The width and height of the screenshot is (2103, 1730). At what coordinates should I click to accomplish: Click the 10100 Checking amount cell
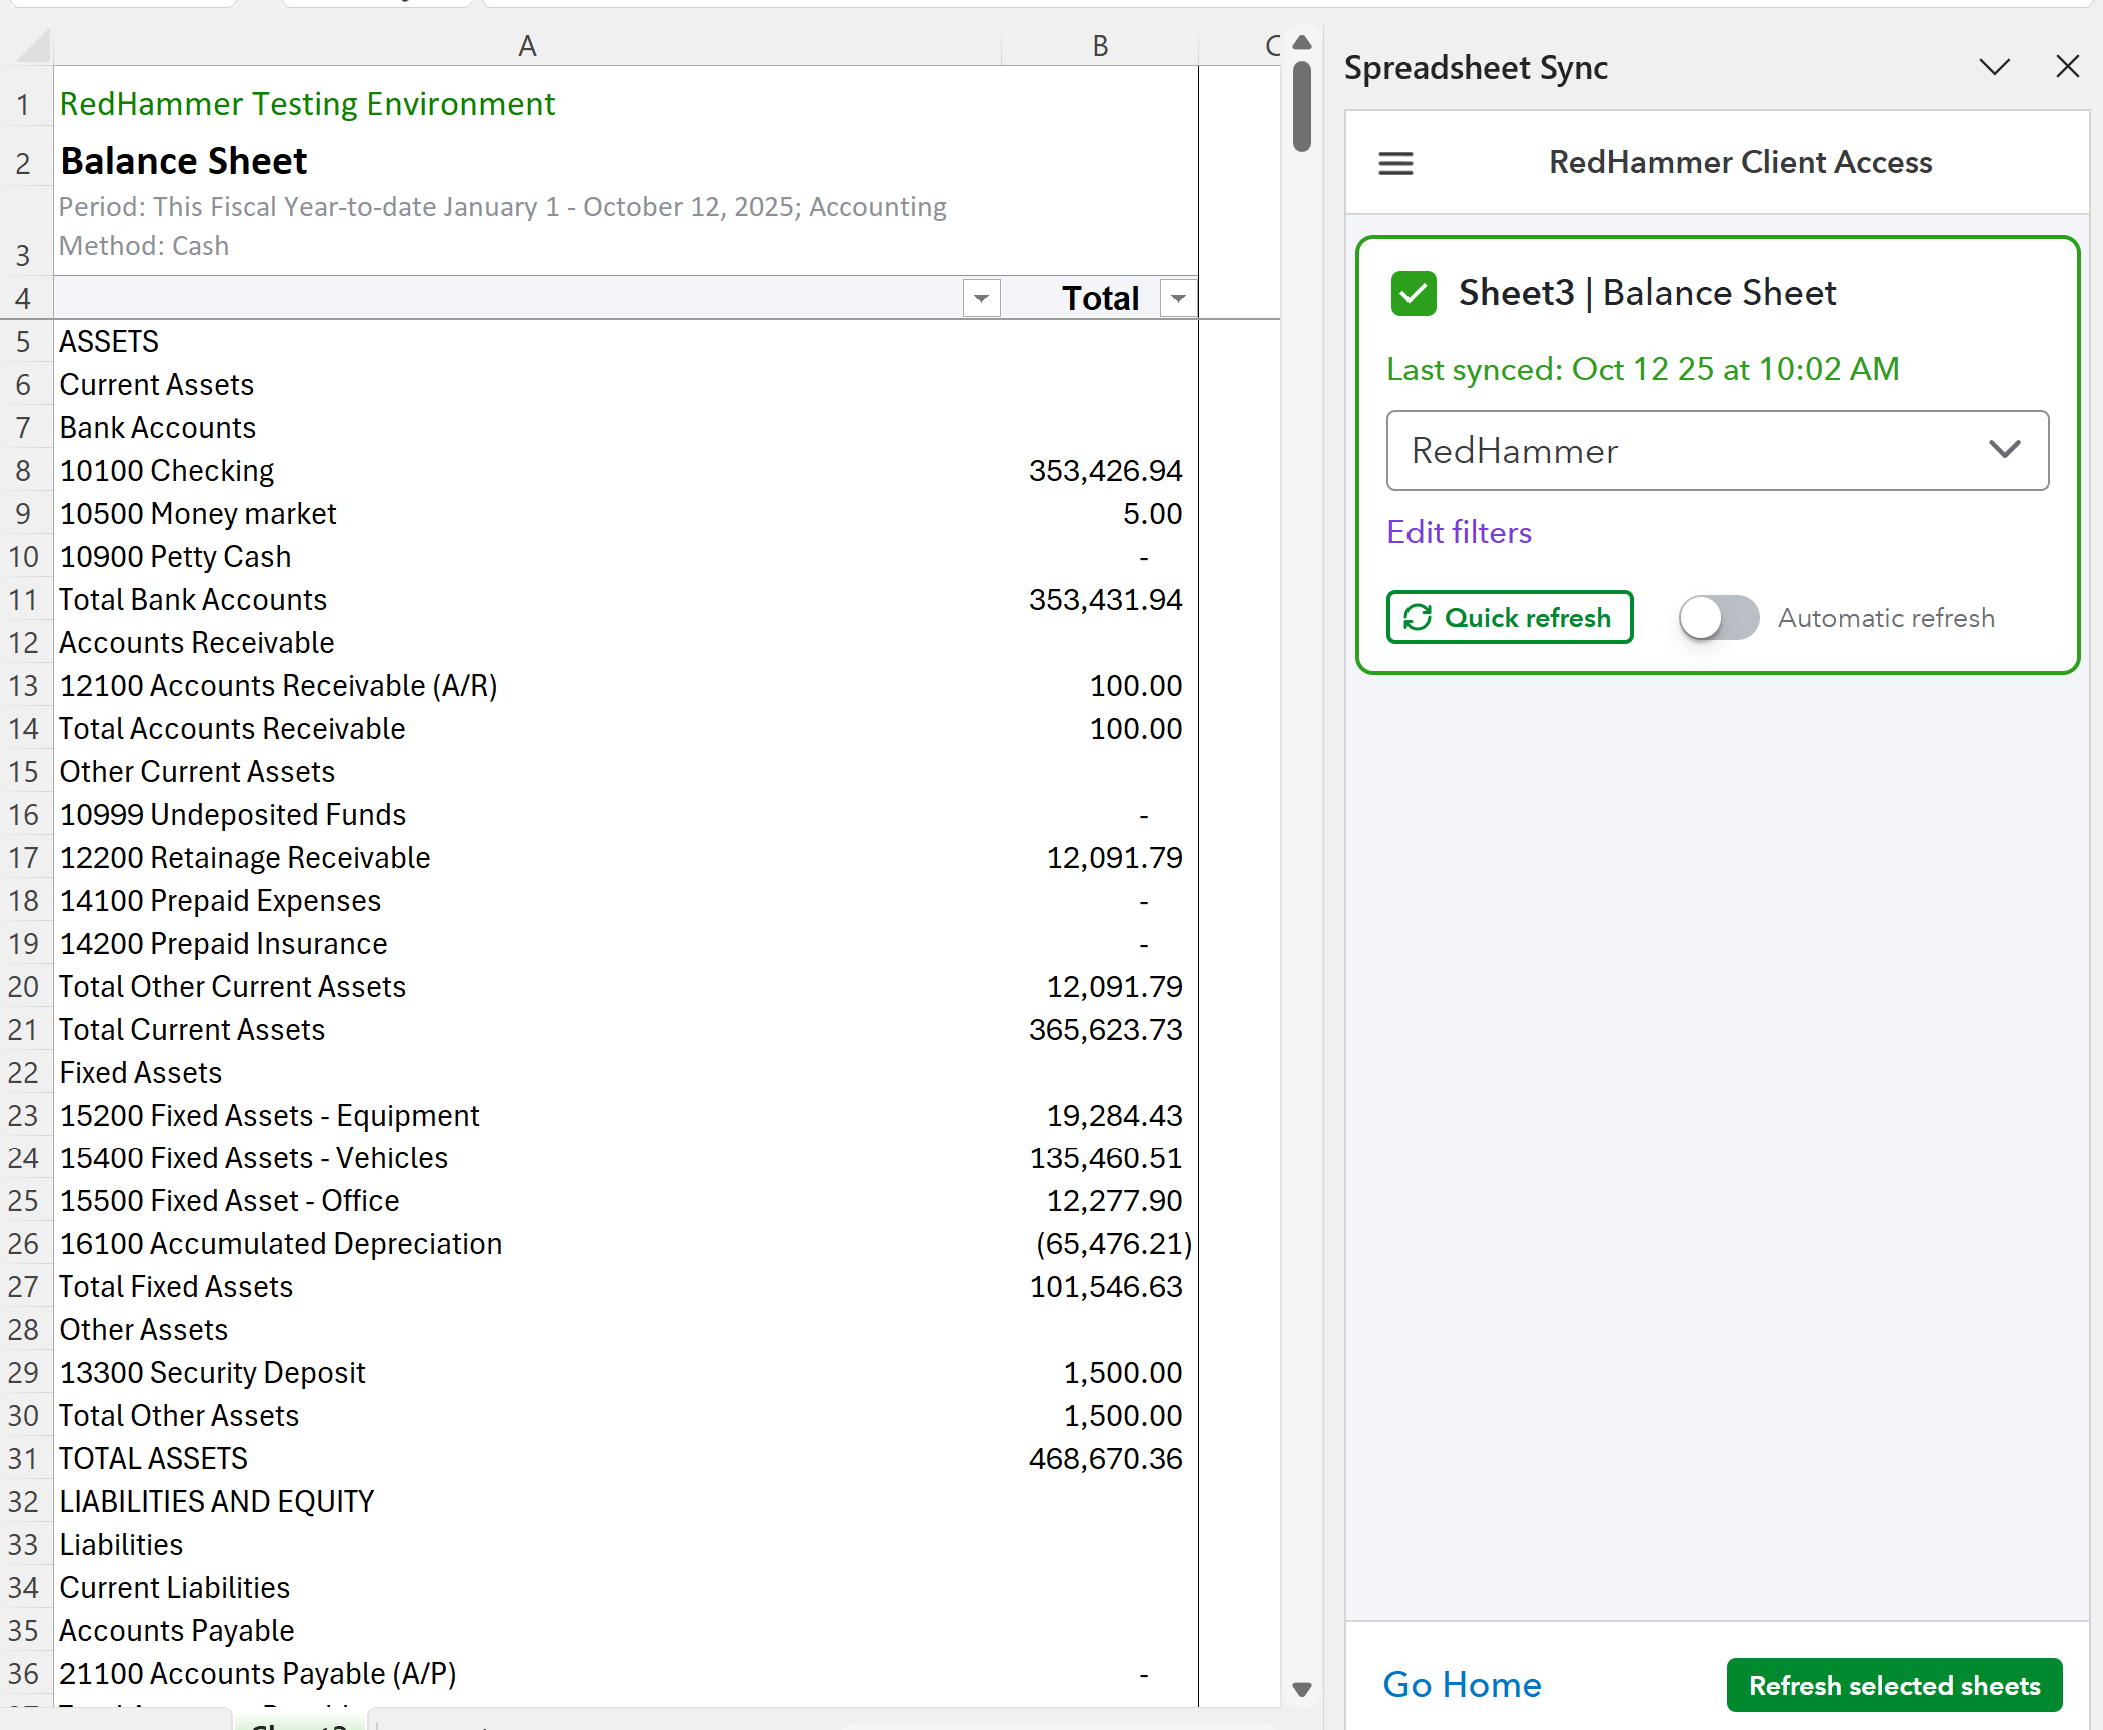(1103, 470)
